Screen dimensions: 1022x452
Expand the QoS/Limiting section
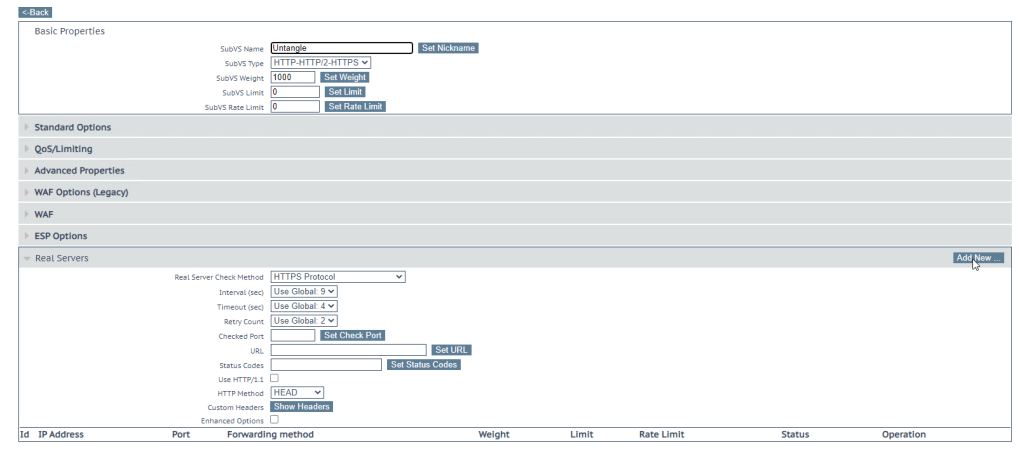point(63,149)
